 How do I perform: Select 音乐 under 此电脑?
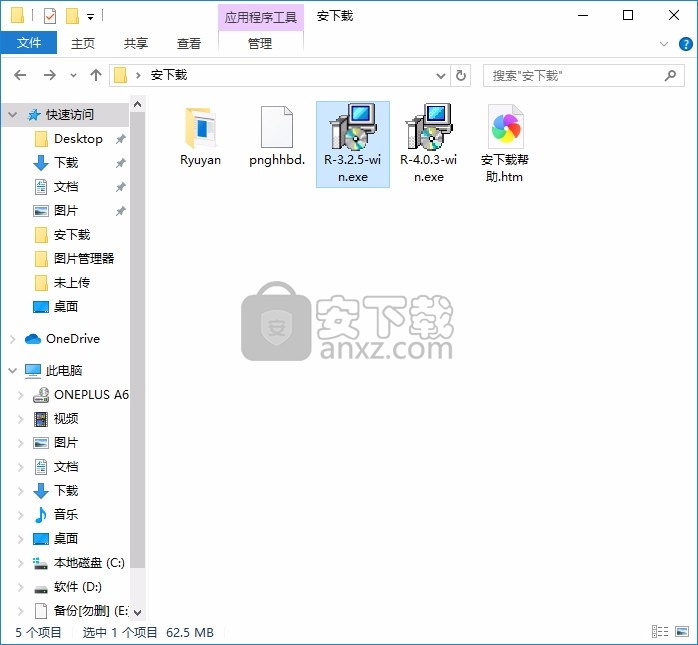click(x=68, y=515)
